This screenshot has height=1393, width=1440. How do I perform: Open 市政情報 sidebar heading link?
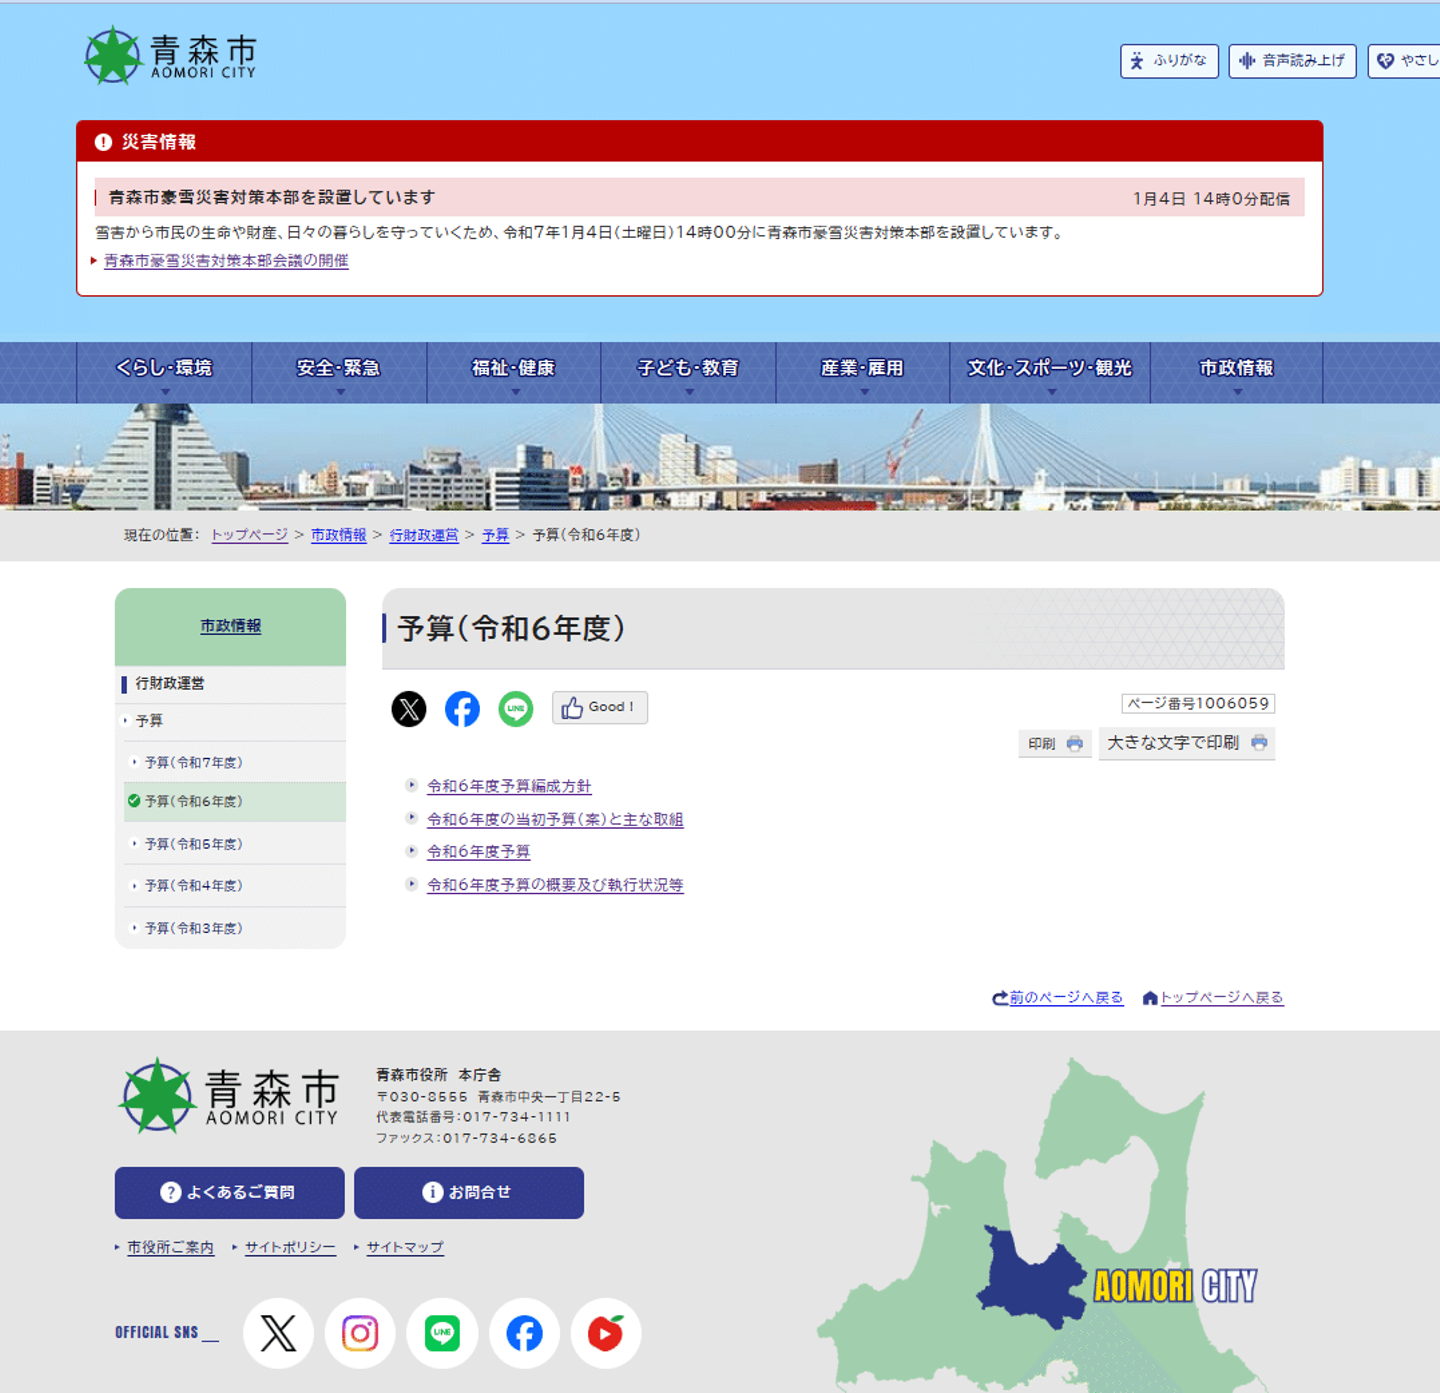point(231,626)
